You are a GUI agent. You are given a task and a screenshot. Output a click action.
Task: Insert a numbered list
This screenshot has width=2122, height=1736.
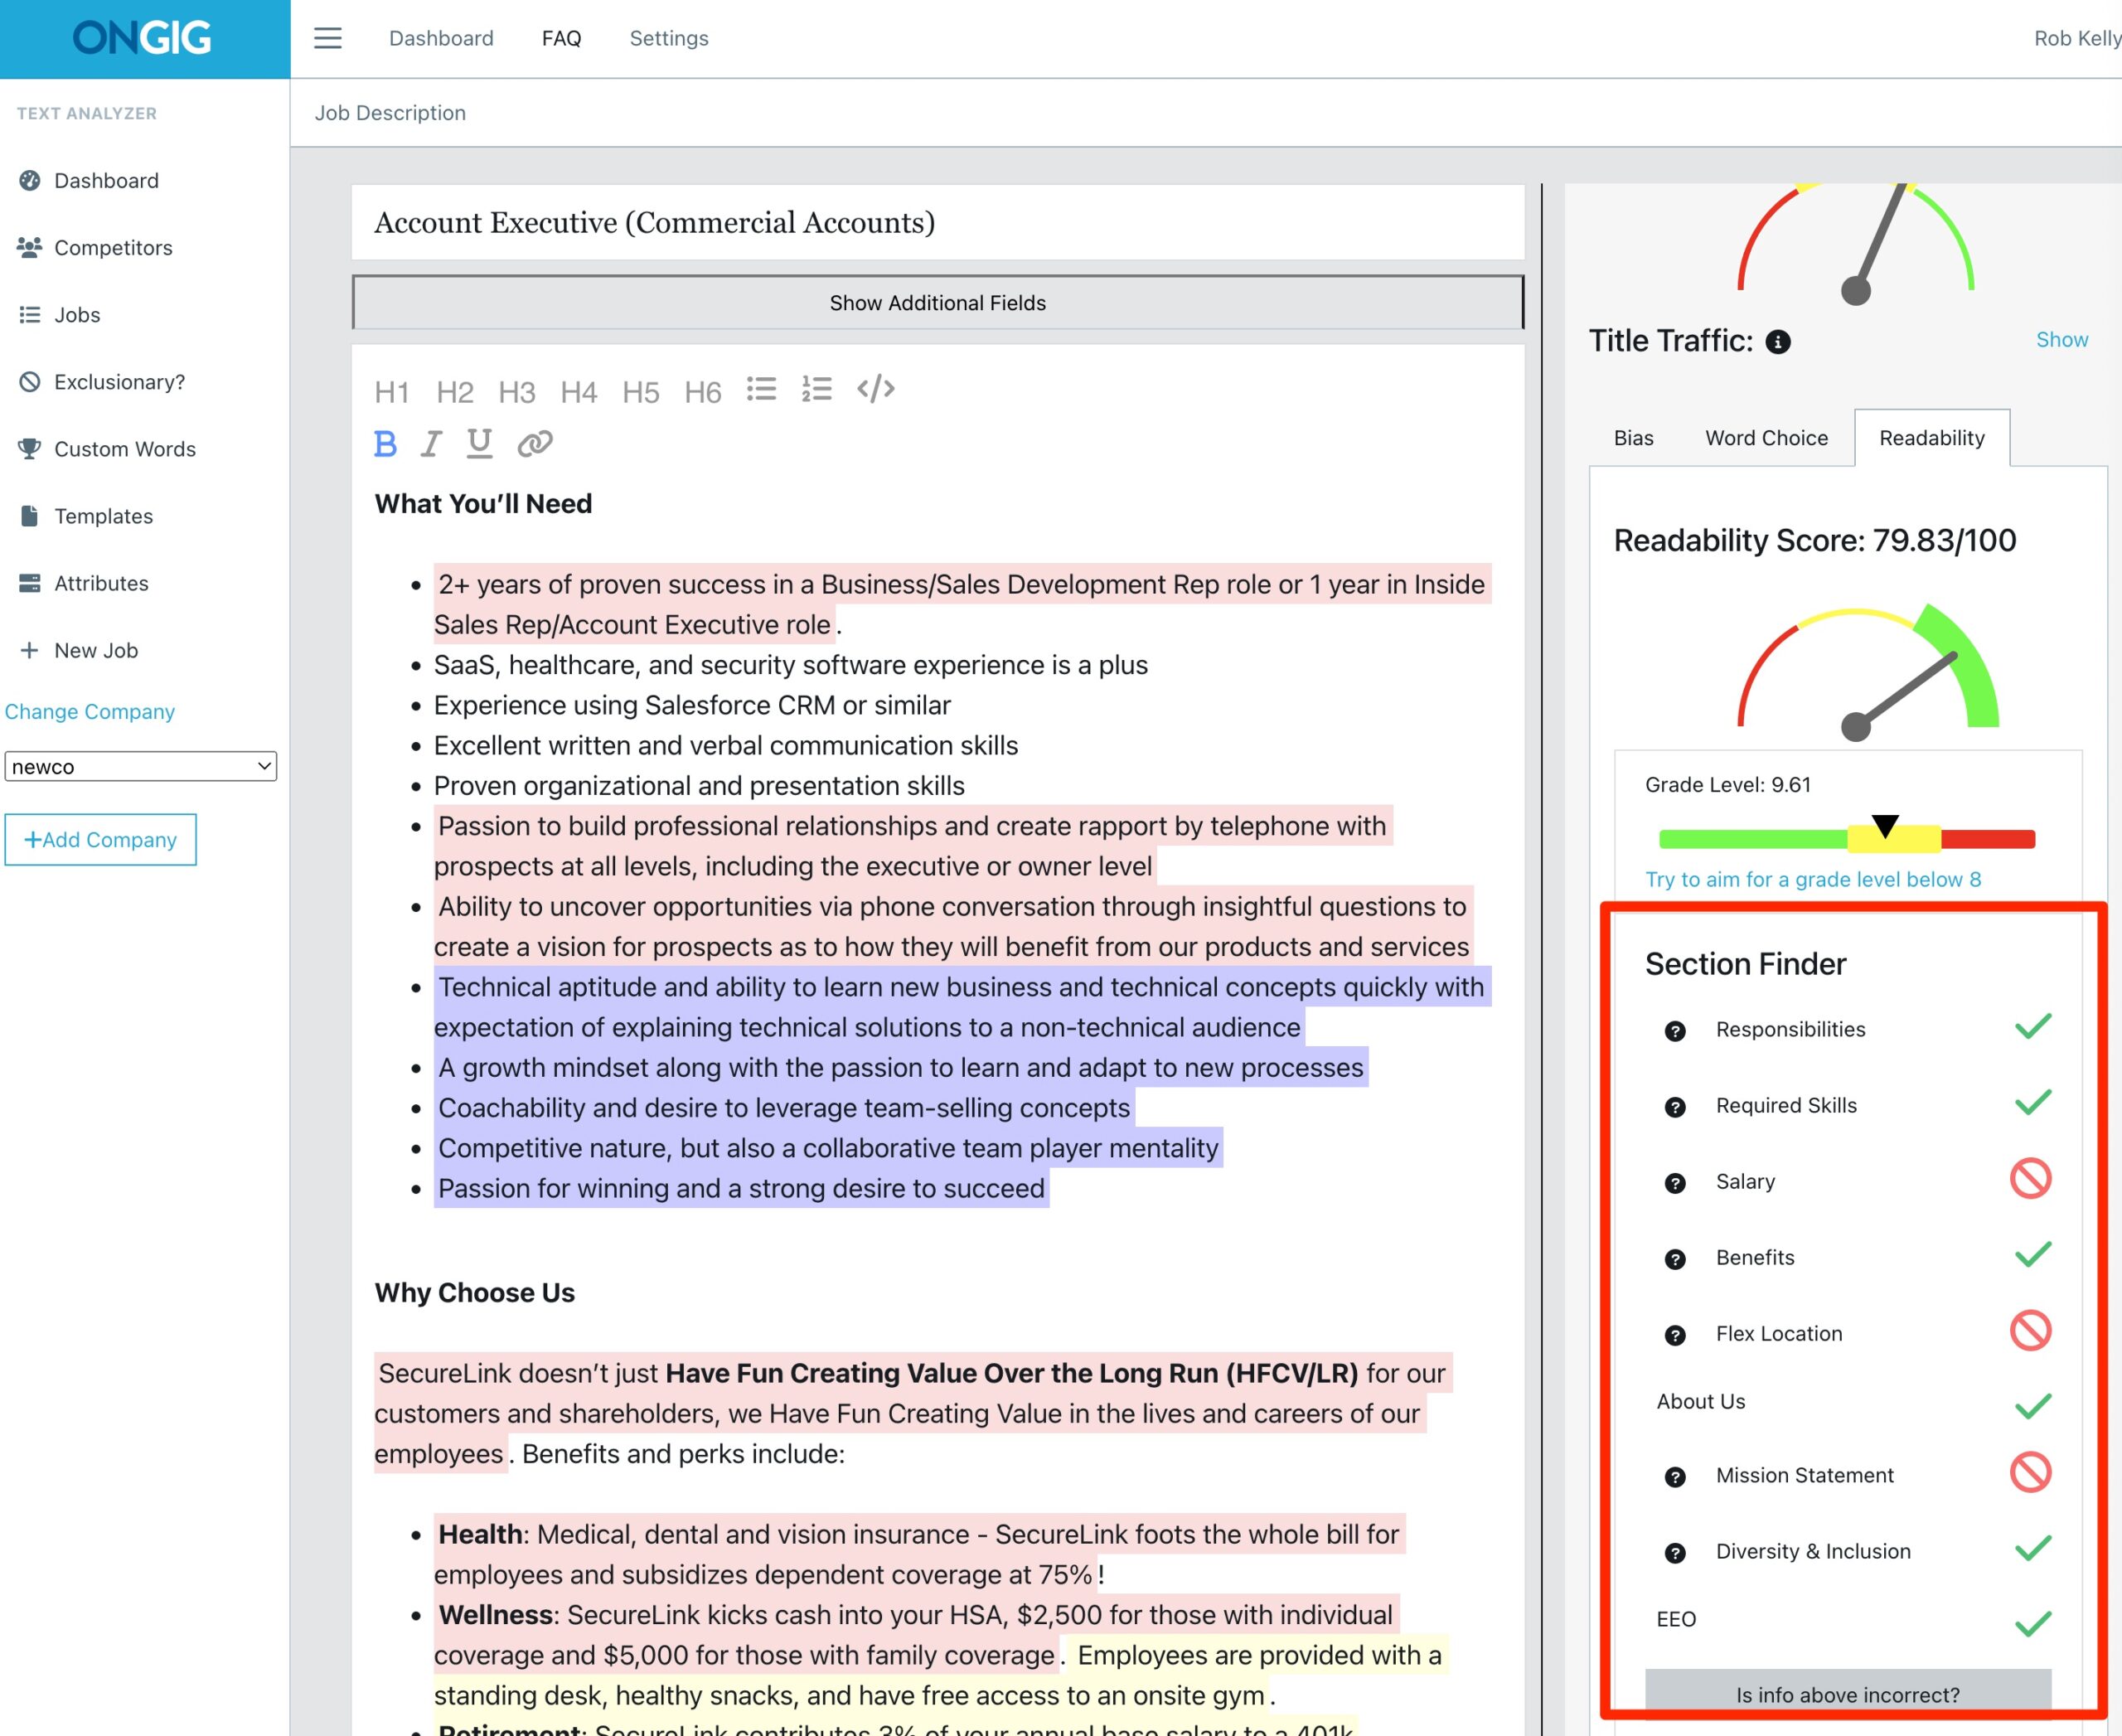(x=816, y=389)
